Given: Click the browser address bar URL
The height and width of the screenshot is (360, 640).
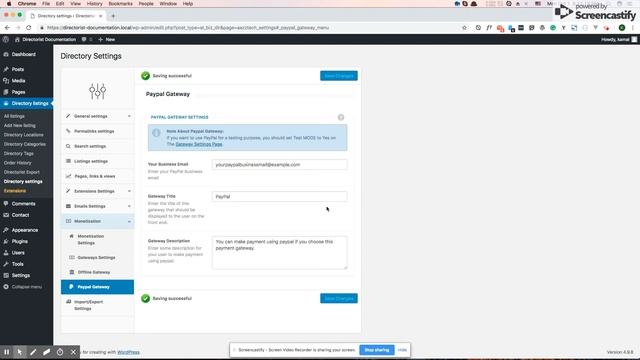Looking at the screenshot, I should (188, 28).
